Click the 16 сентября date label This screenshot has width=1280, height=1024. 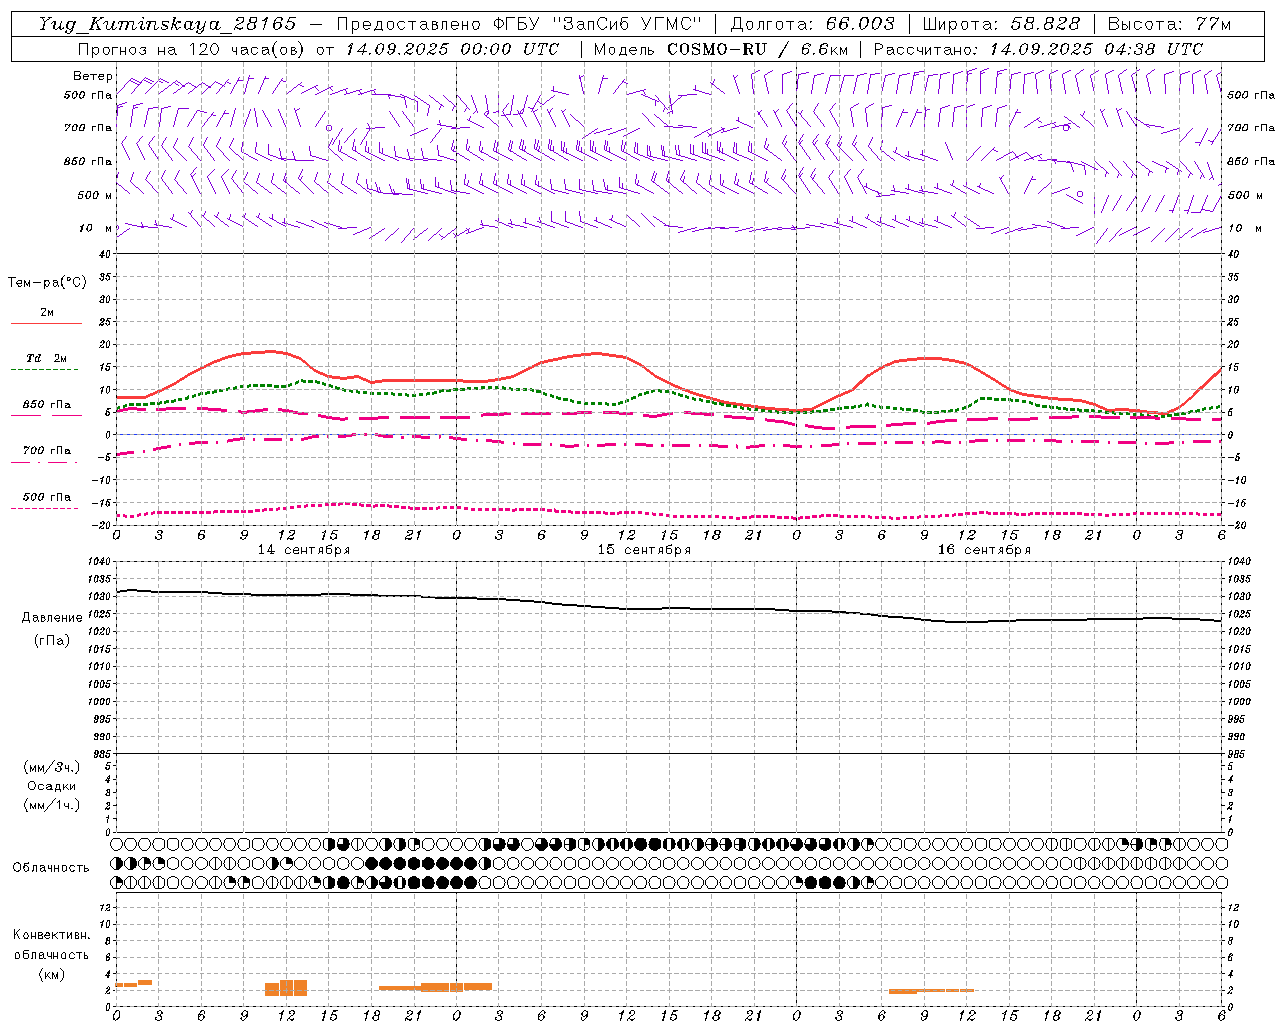coord(984,550)
